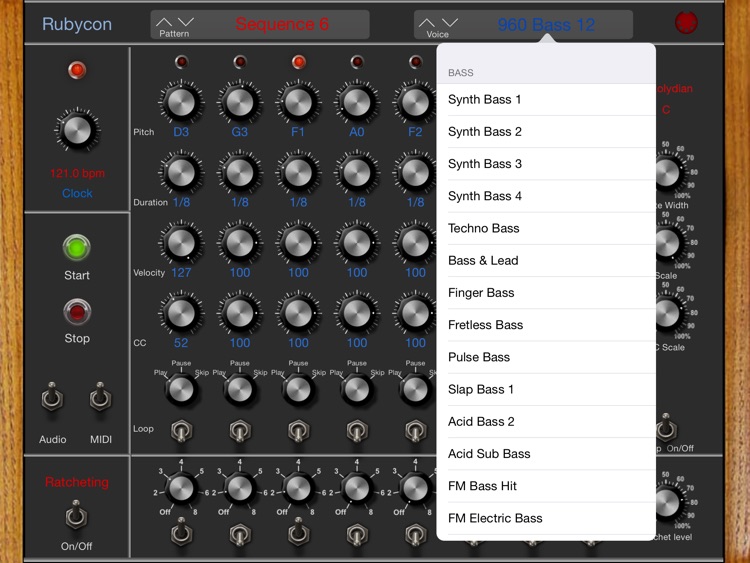Click the green Start button
The height and width of the screenshot is (563, 750).
[x=77, y=248]
